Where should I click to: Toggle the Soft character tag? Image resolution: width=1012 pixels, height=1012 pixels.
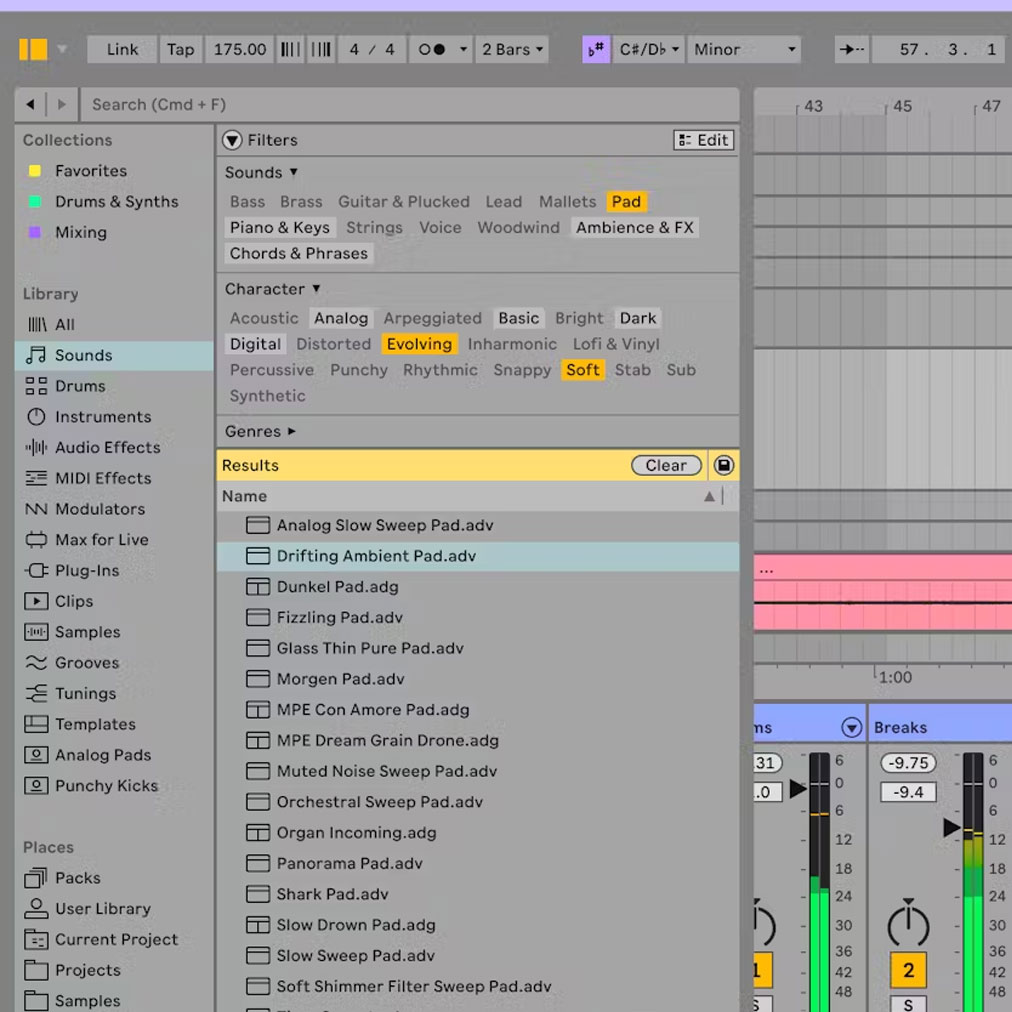583,370
